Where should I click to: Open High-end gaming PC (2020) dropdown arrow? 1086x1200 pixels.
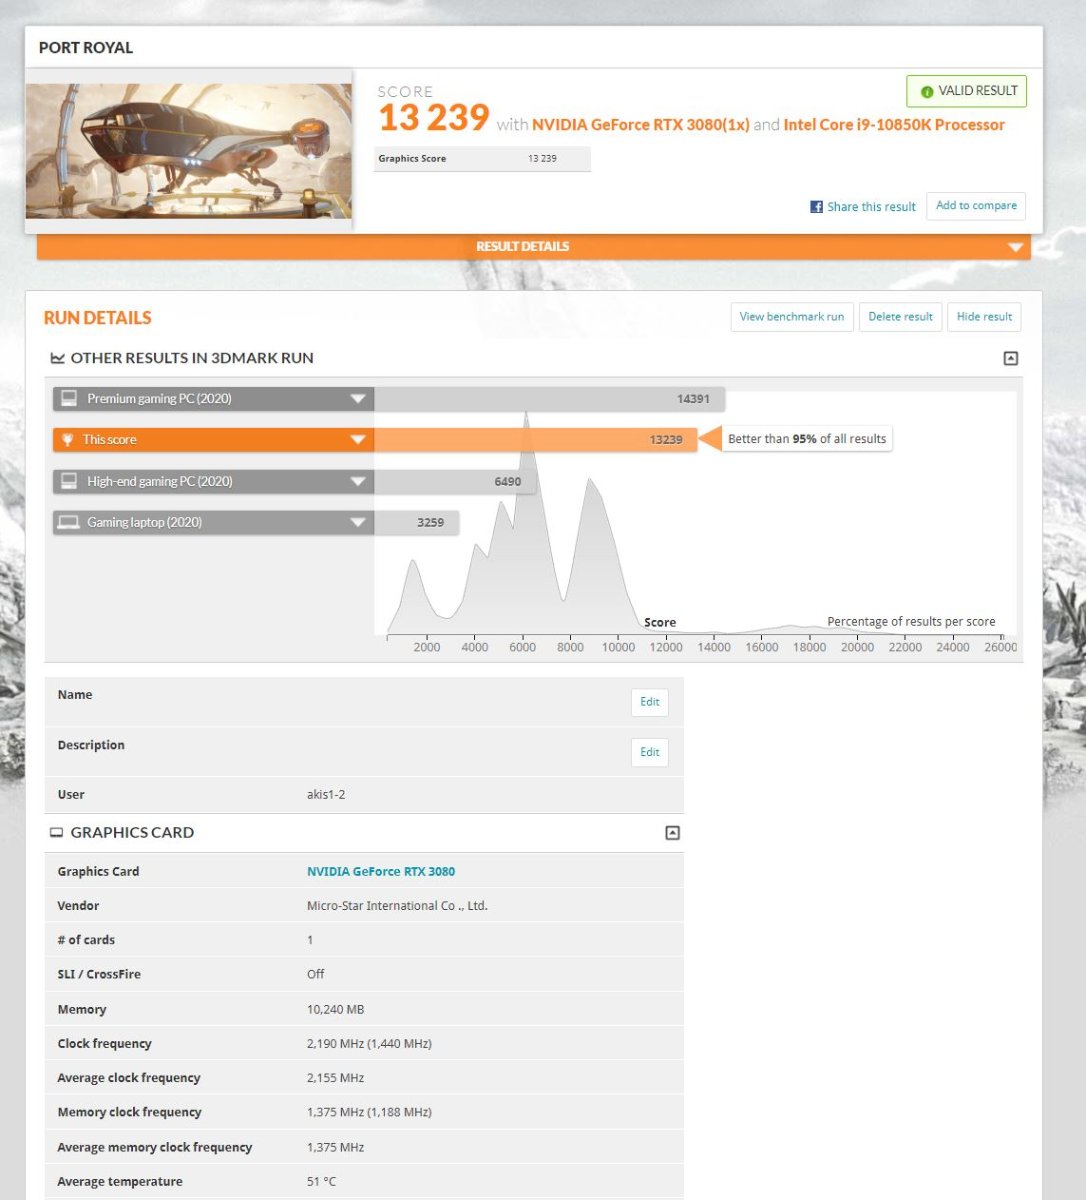(x=357, y=482)
